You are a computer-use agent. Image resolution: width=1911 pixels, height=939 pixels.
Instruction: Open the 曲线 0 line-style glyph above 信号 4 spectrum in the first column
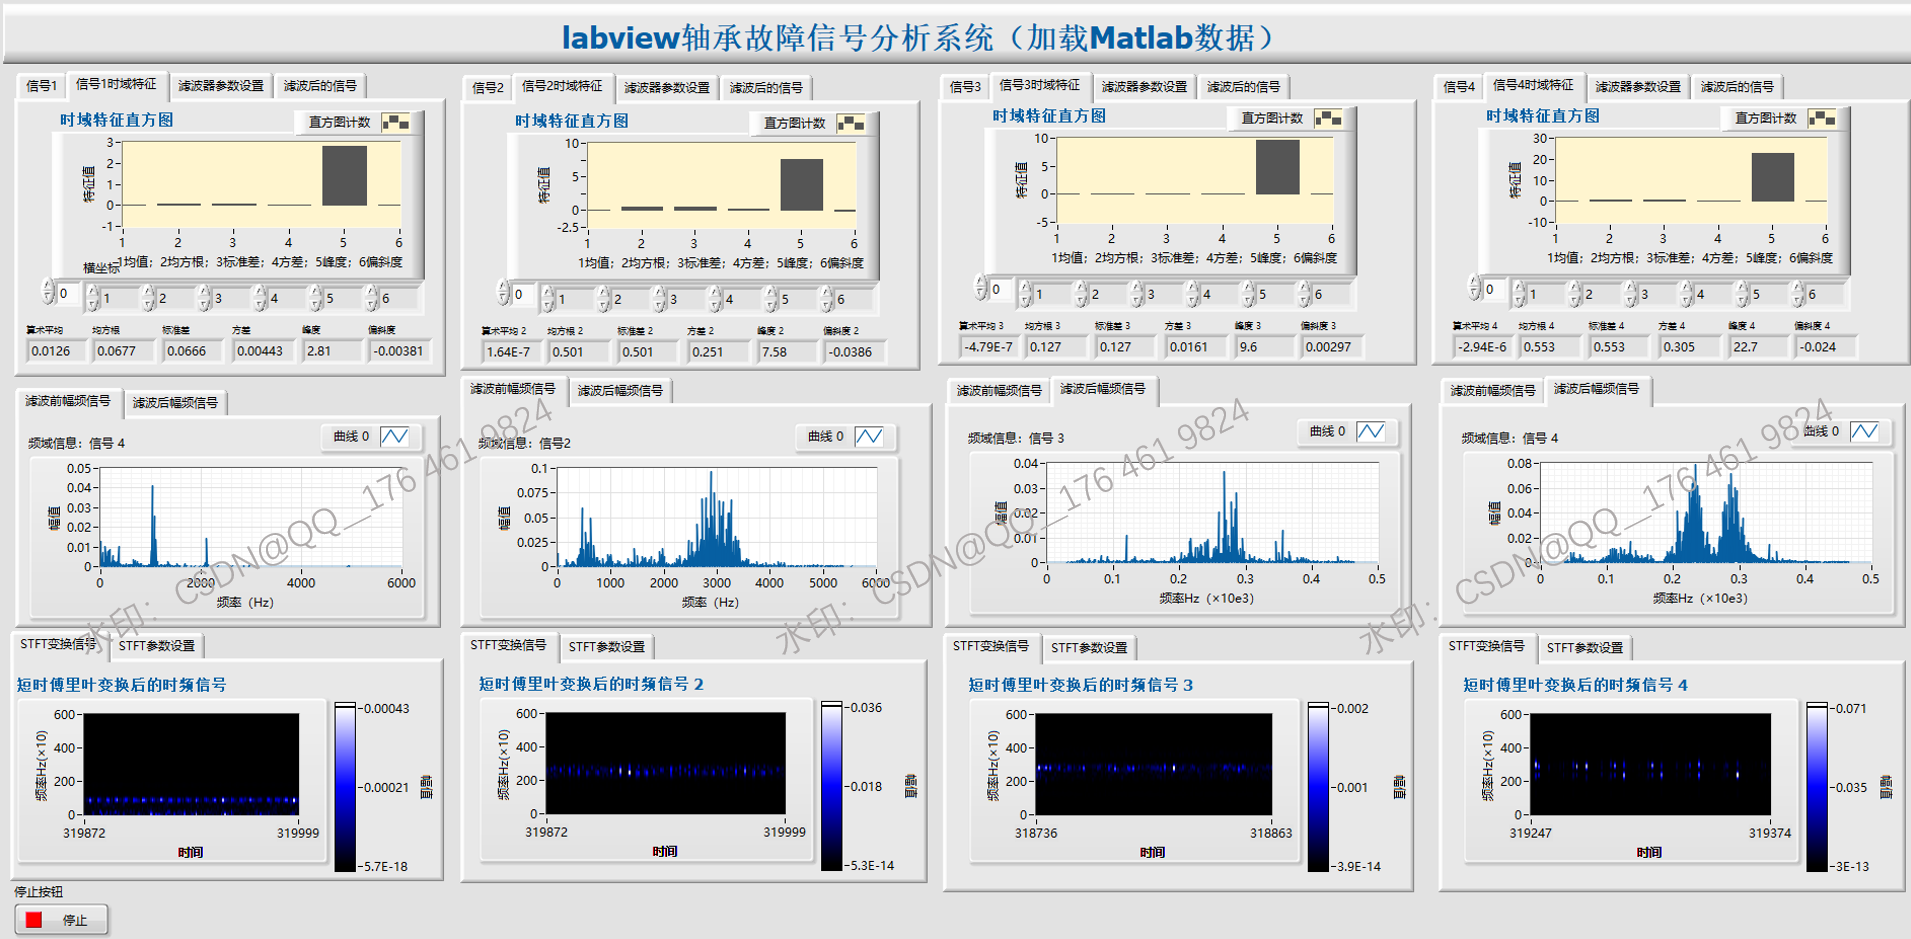coord(395,436)
